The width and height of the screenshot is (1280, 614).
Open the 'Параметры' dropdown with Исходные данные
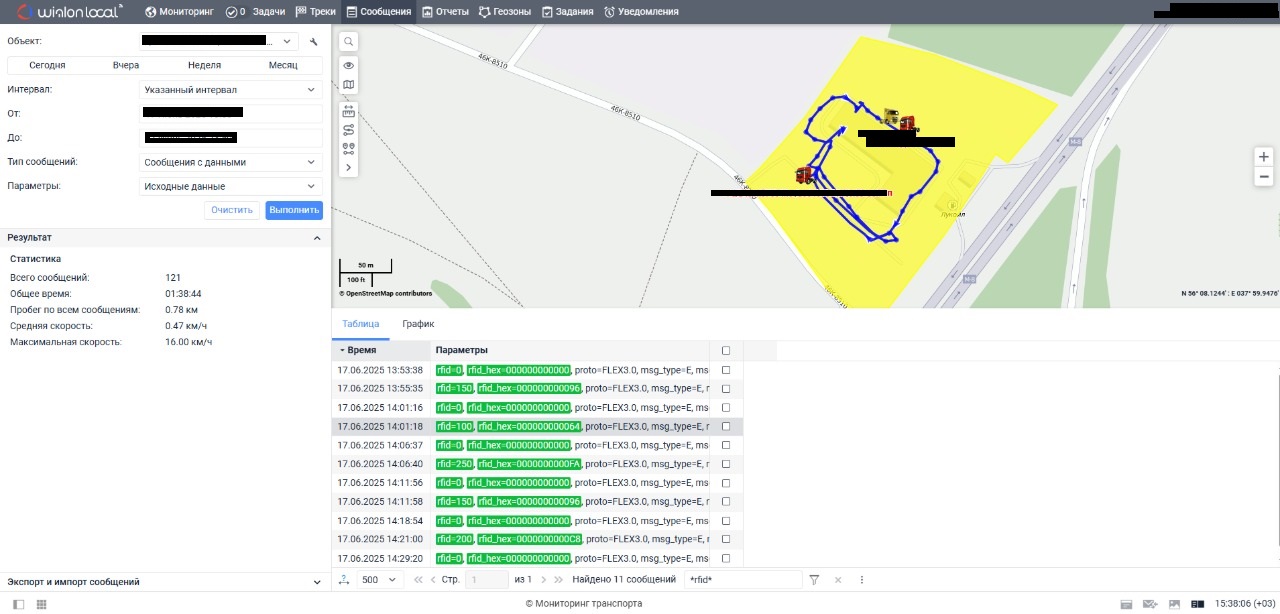229,186
